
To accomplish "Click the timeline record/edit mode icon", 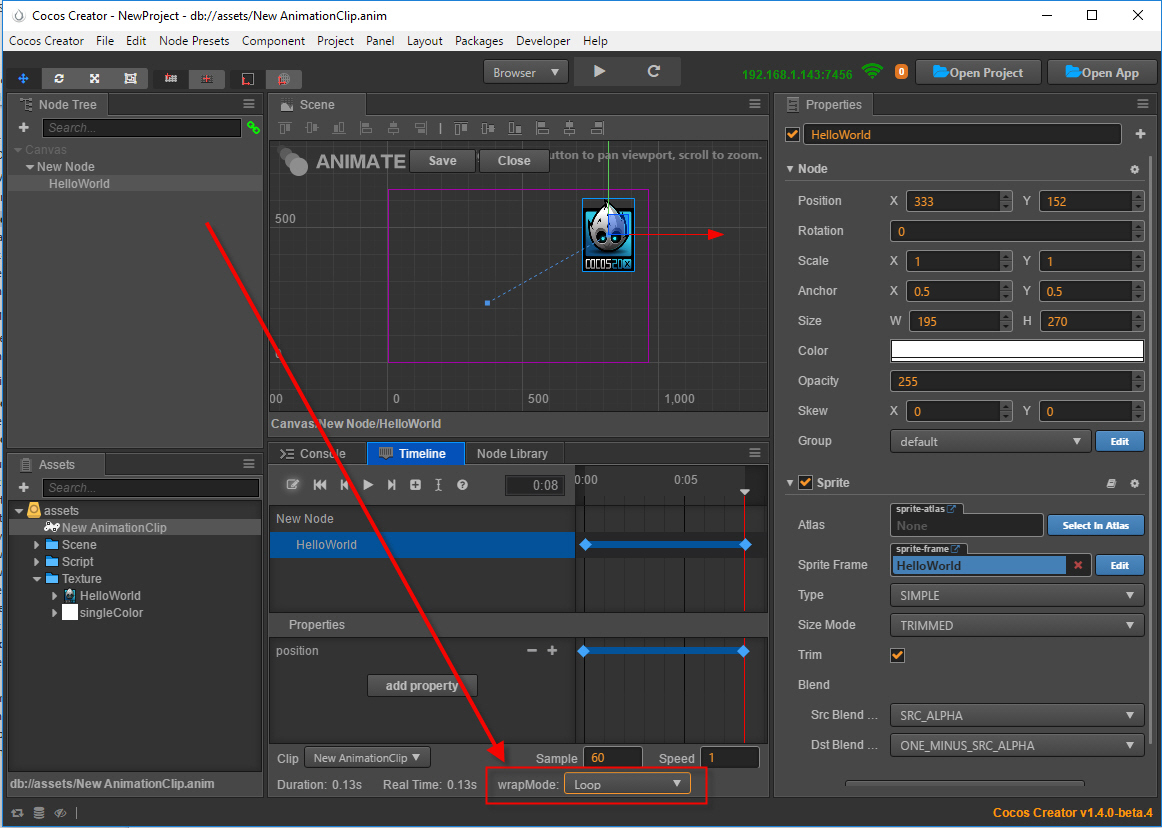I will [293, 485].
